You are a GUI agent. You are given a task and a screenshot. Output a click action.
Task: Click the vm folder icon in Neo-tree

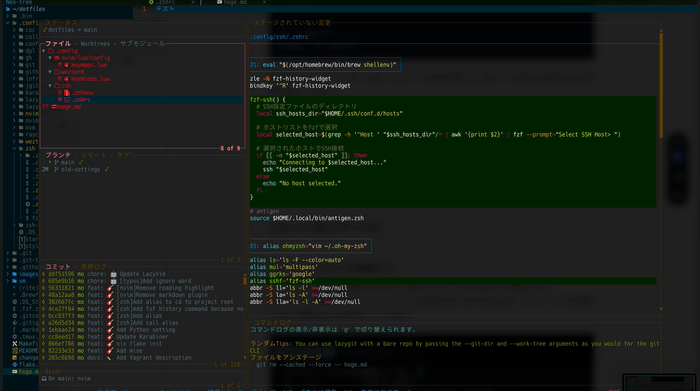point(15,281)
